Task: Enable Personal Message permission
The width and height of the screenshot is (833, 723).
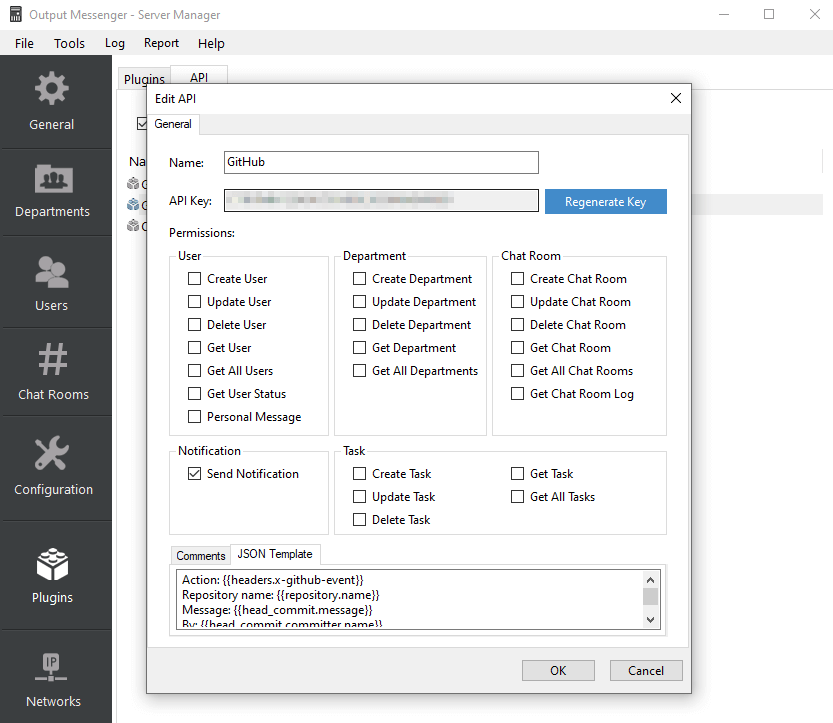Action: (194, 416)
